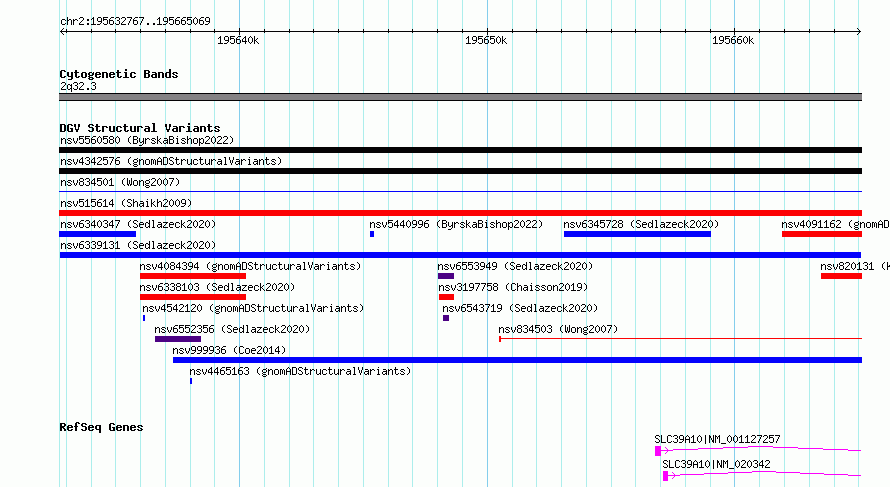
Task: Click the black nsv4342576 variant bar
Action: pyautogui.click(x=460, y=171)
